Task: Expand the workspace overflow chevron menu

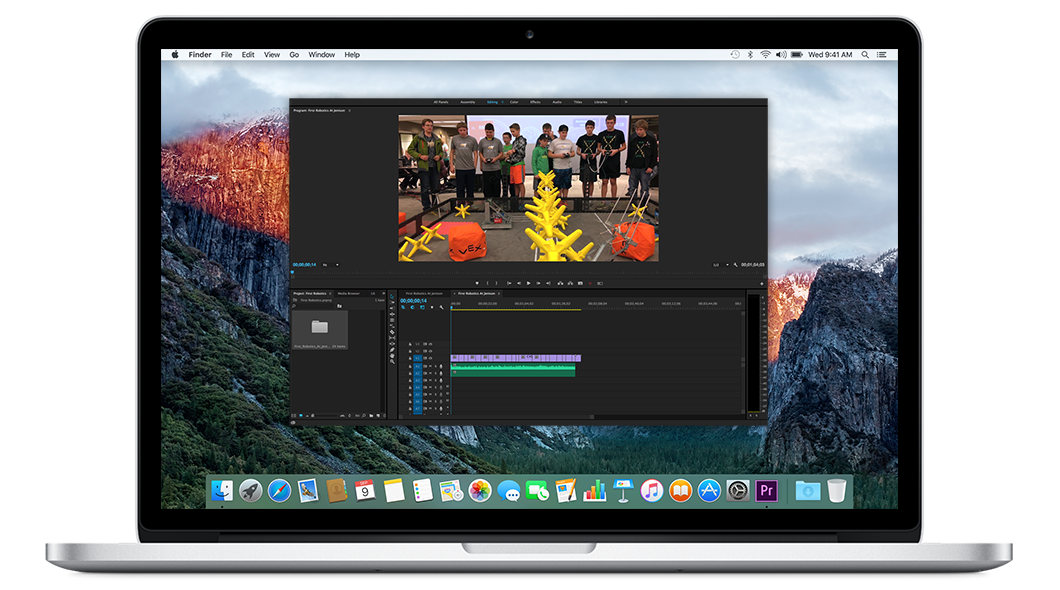Action: pyautogui.click(x=626, y=102)
